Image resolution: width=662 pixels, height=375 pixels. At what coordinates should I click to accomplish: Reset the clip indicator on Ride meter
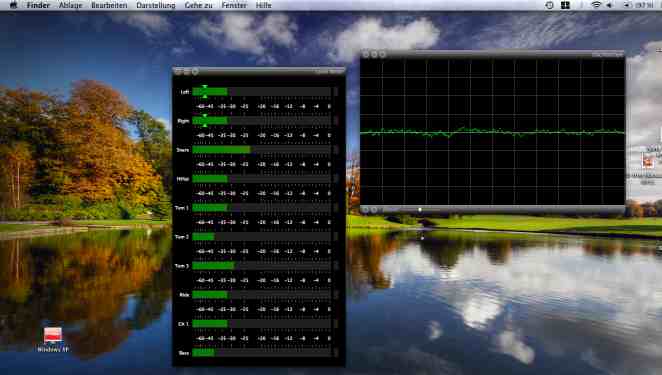click(336, 294)
